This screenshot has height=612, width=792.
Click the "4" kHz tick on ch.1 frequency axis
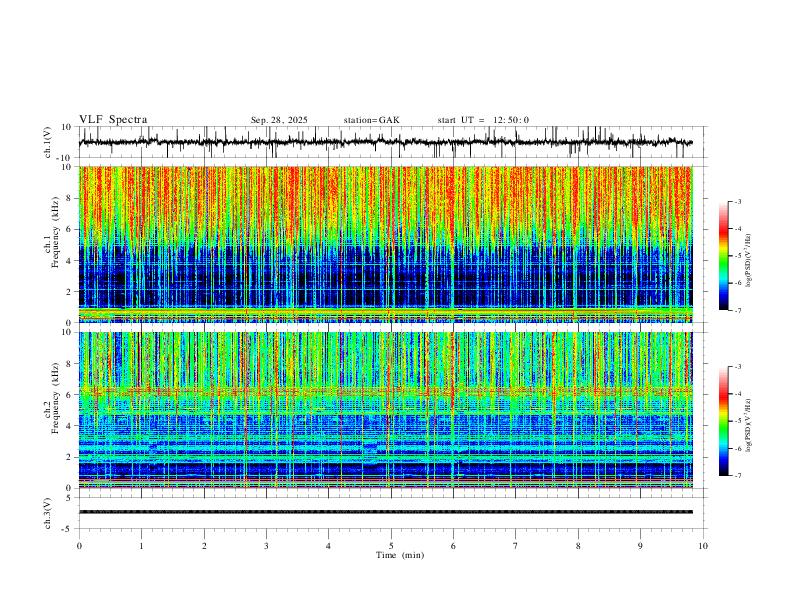click(x=69, y=261)
